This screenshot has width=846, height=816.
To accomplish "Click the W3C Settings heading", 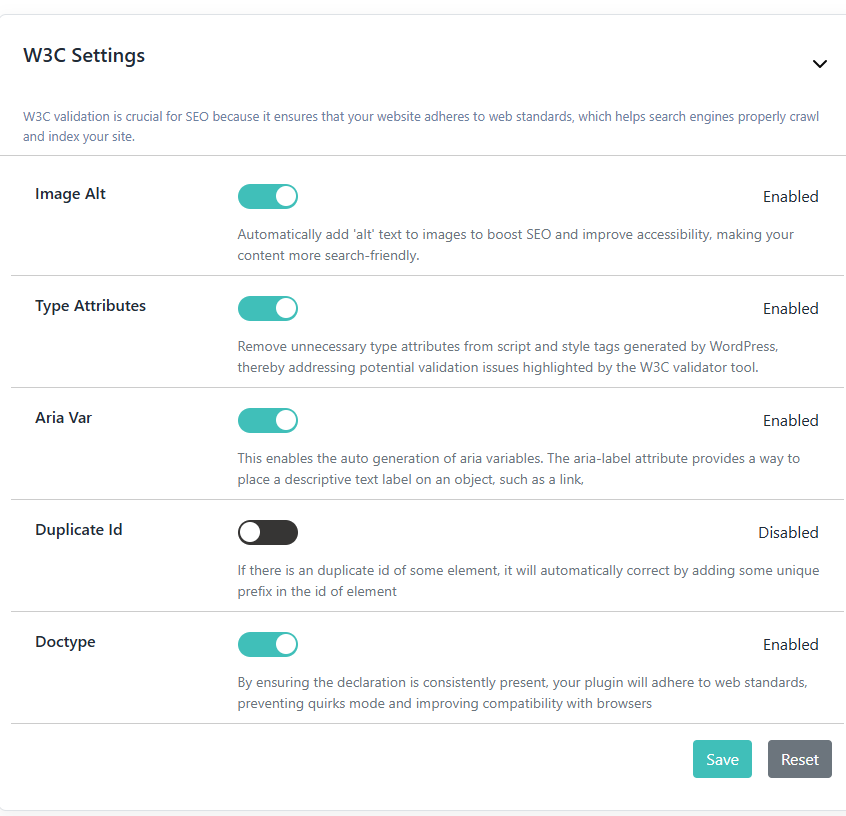I will [84, 56].
